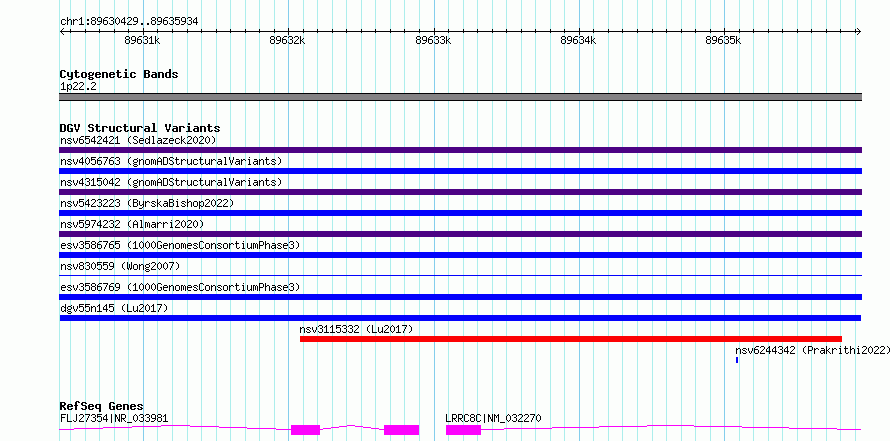Select the RefSeq Genes track heading
The height and width of the screenshot is (441, 890).
coord(102,406)
